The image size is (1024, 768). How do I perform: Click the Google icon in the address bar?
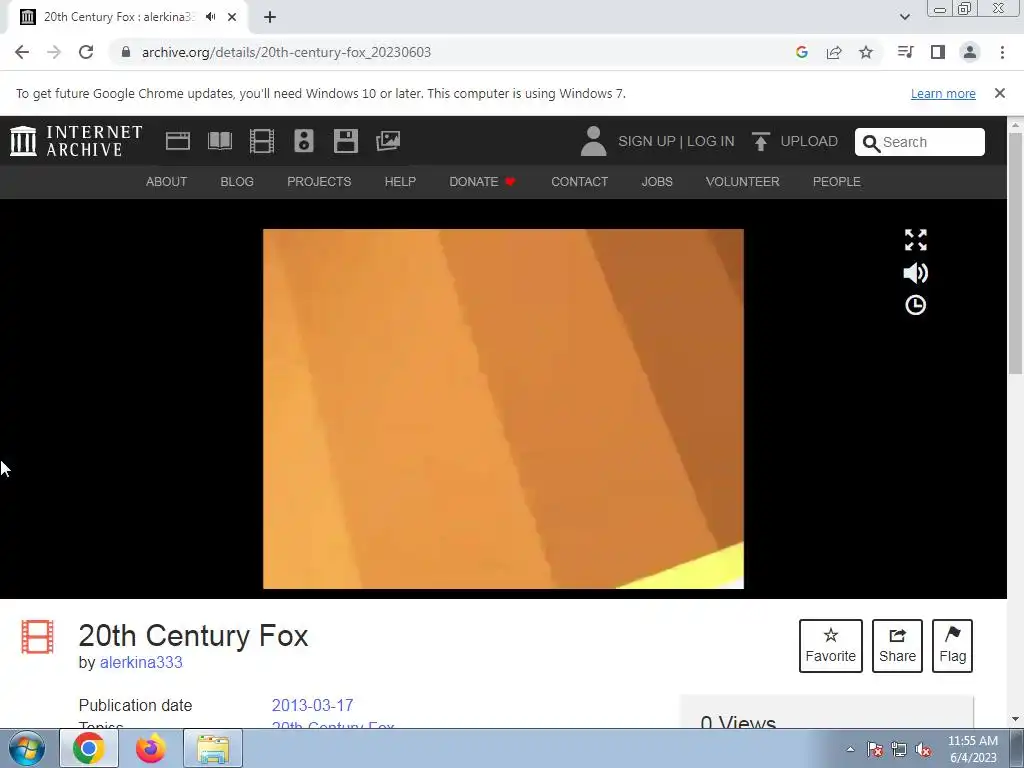(x=802, y=52)
